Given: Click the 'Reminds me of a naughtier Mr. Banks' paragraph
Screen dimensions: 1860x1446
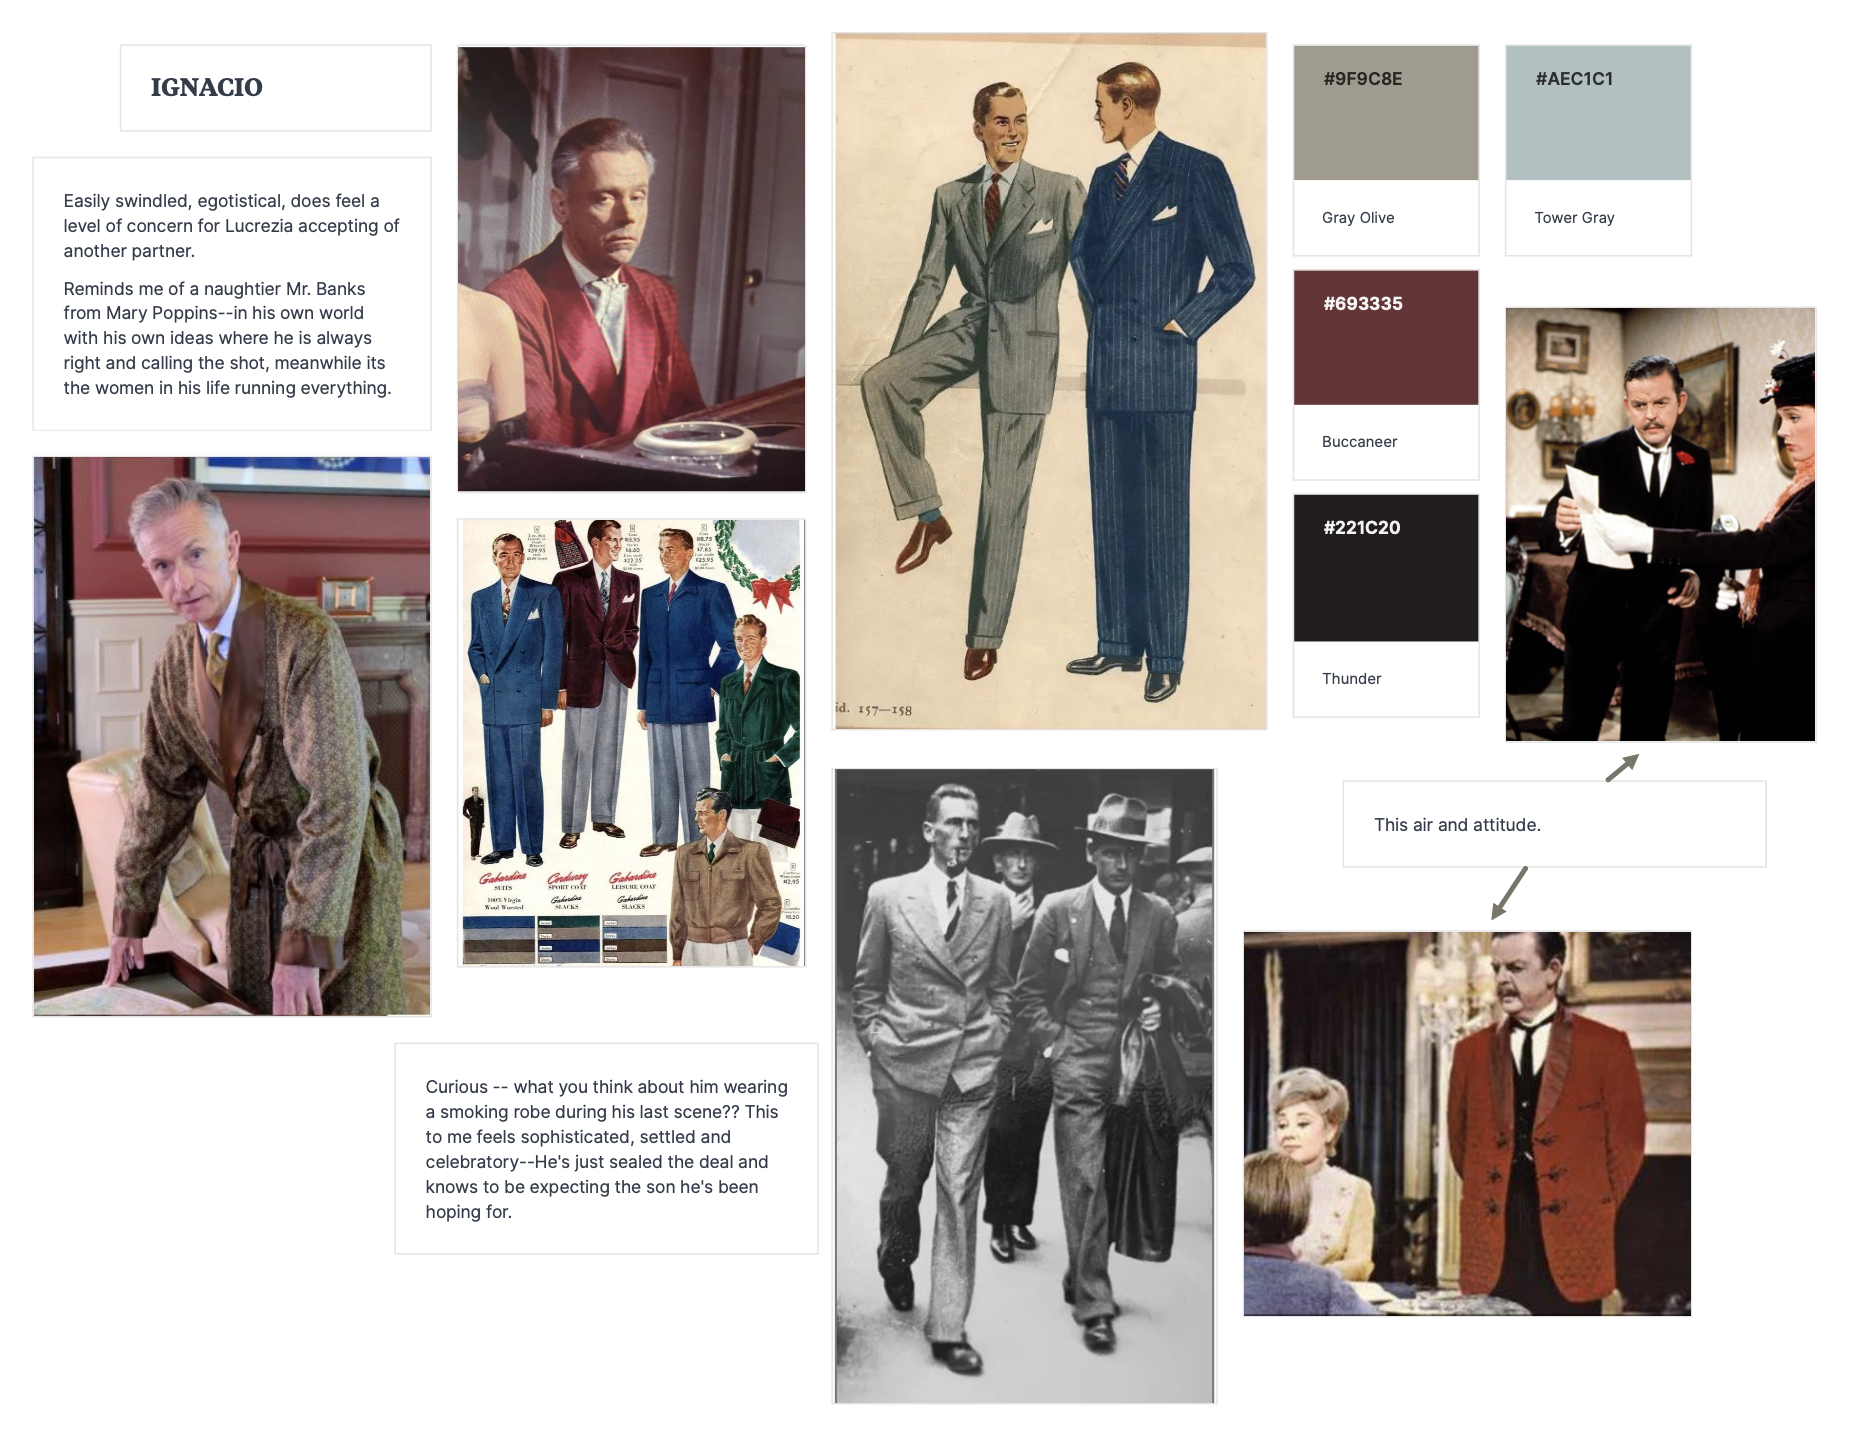Looking at the screenshot, I should [228, 338].
